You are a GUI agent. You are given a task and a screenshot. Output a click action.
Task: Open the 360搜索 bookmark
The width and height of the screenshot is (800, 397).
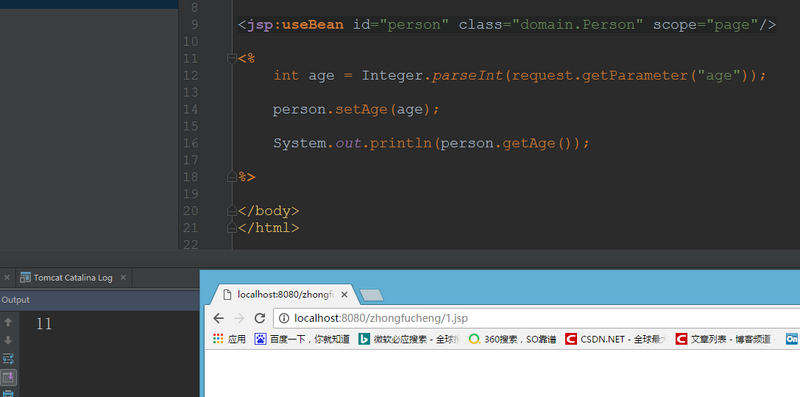point(512,339)
